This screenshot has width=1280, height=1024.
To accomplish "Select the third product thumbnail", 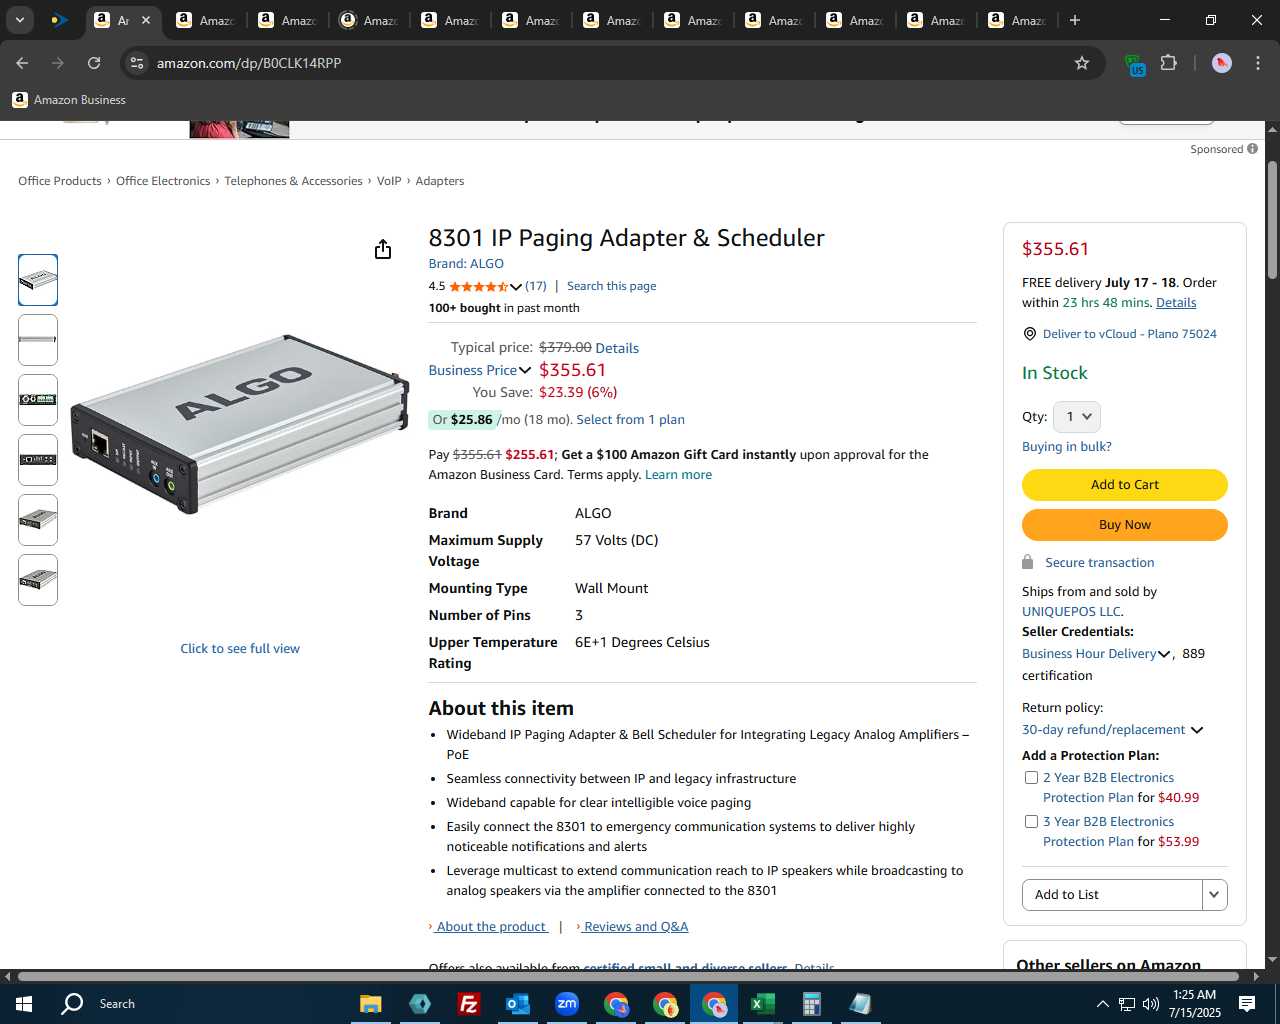I will [x=38, y=400].
